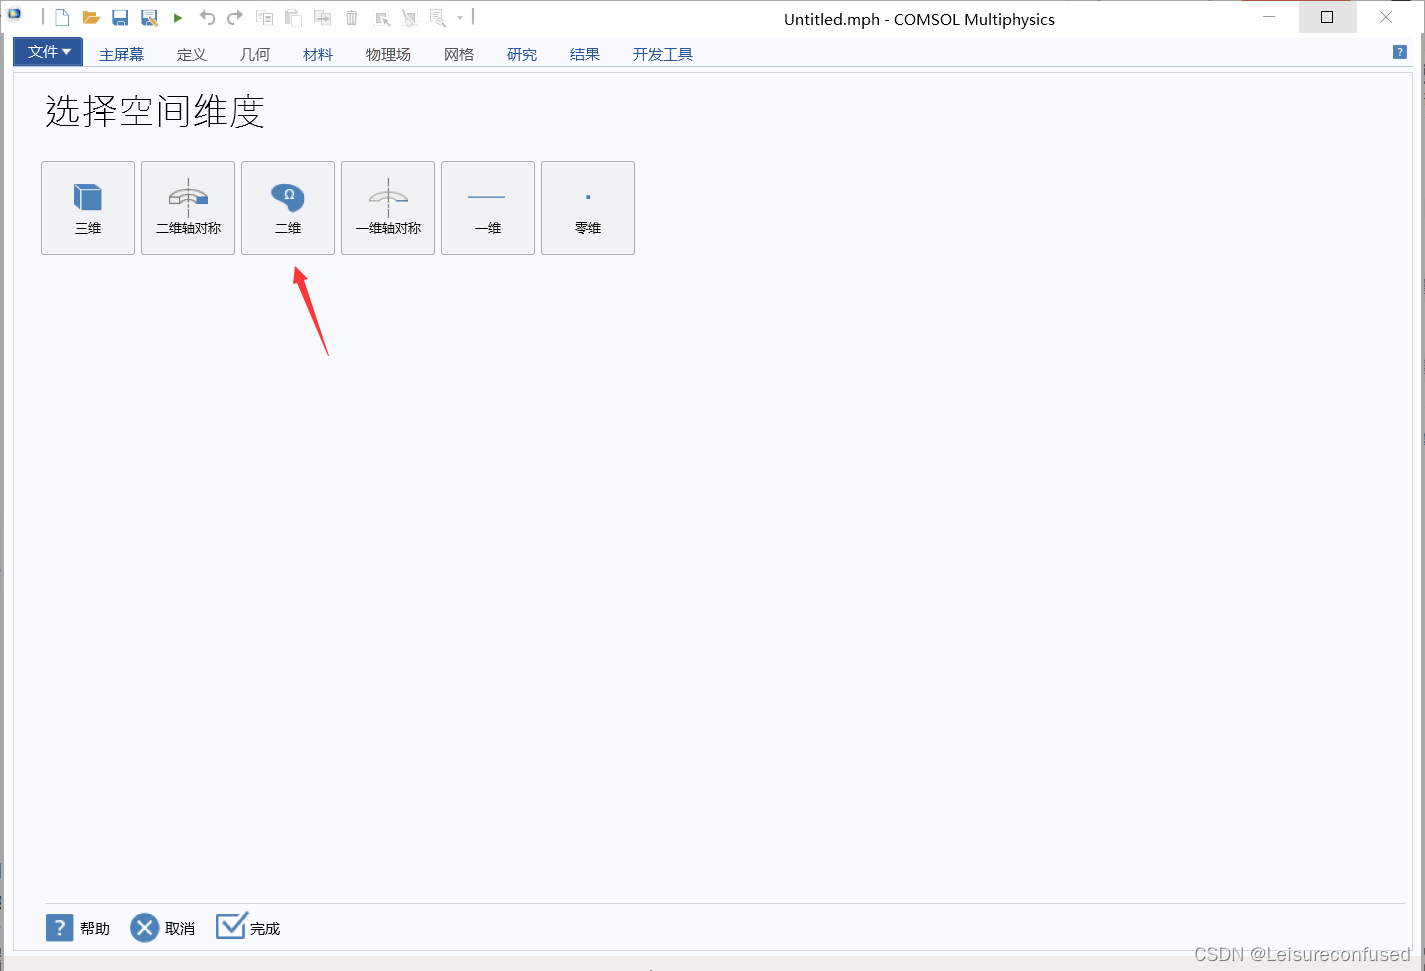Viewport: 1425px width, 971px height.
Task: Click the New file icon in quick toolbar
Action: 62,18
